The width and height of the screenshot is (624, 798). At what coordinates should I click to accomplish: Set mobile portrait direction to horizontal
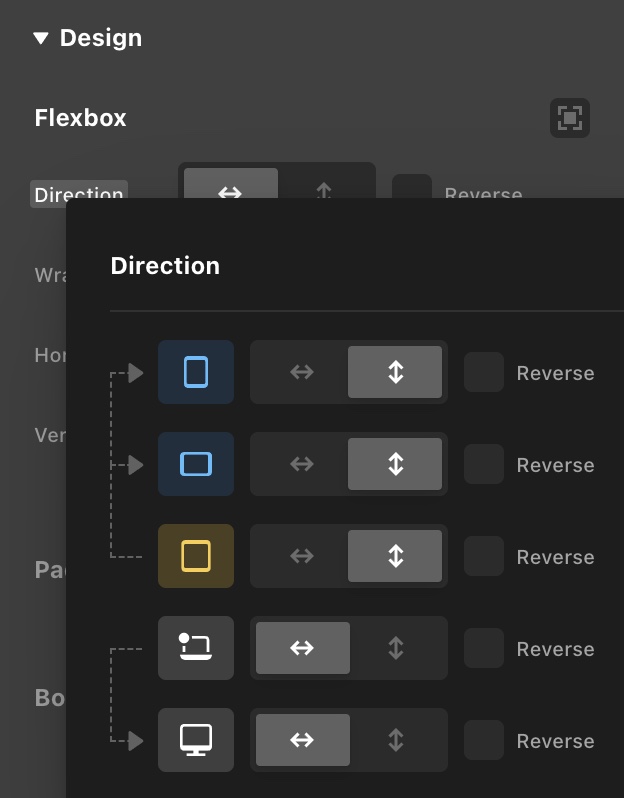tap(302, 372)
